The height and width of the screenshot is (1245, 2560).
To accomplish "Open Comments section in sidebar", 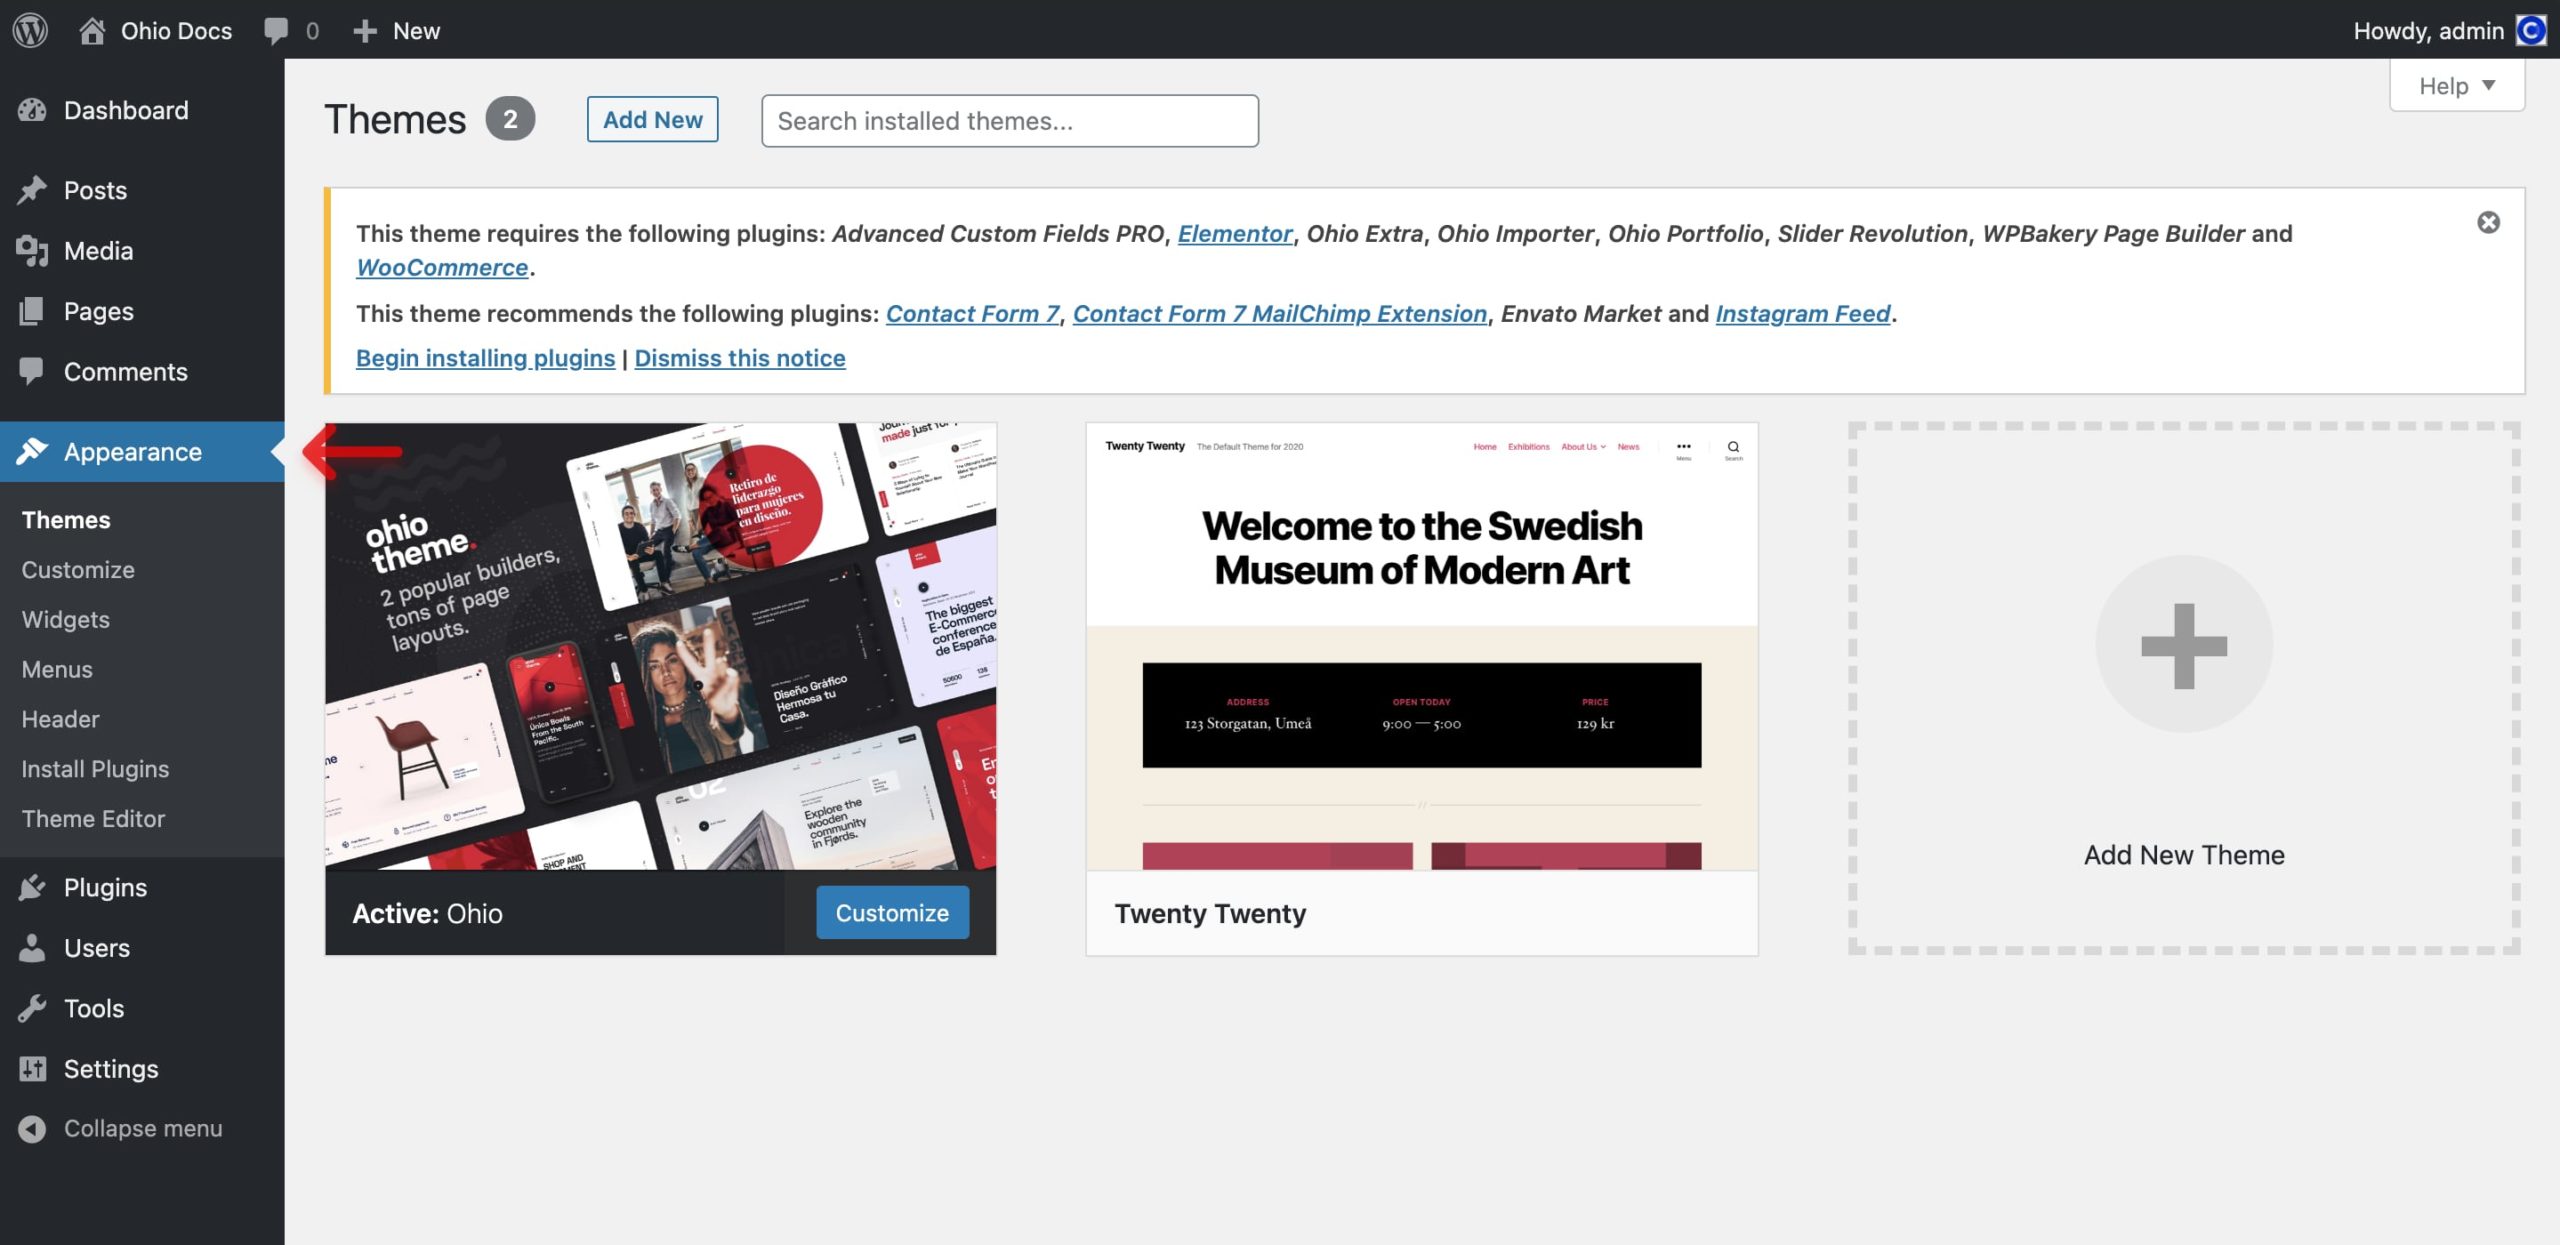I will (126, 371).
